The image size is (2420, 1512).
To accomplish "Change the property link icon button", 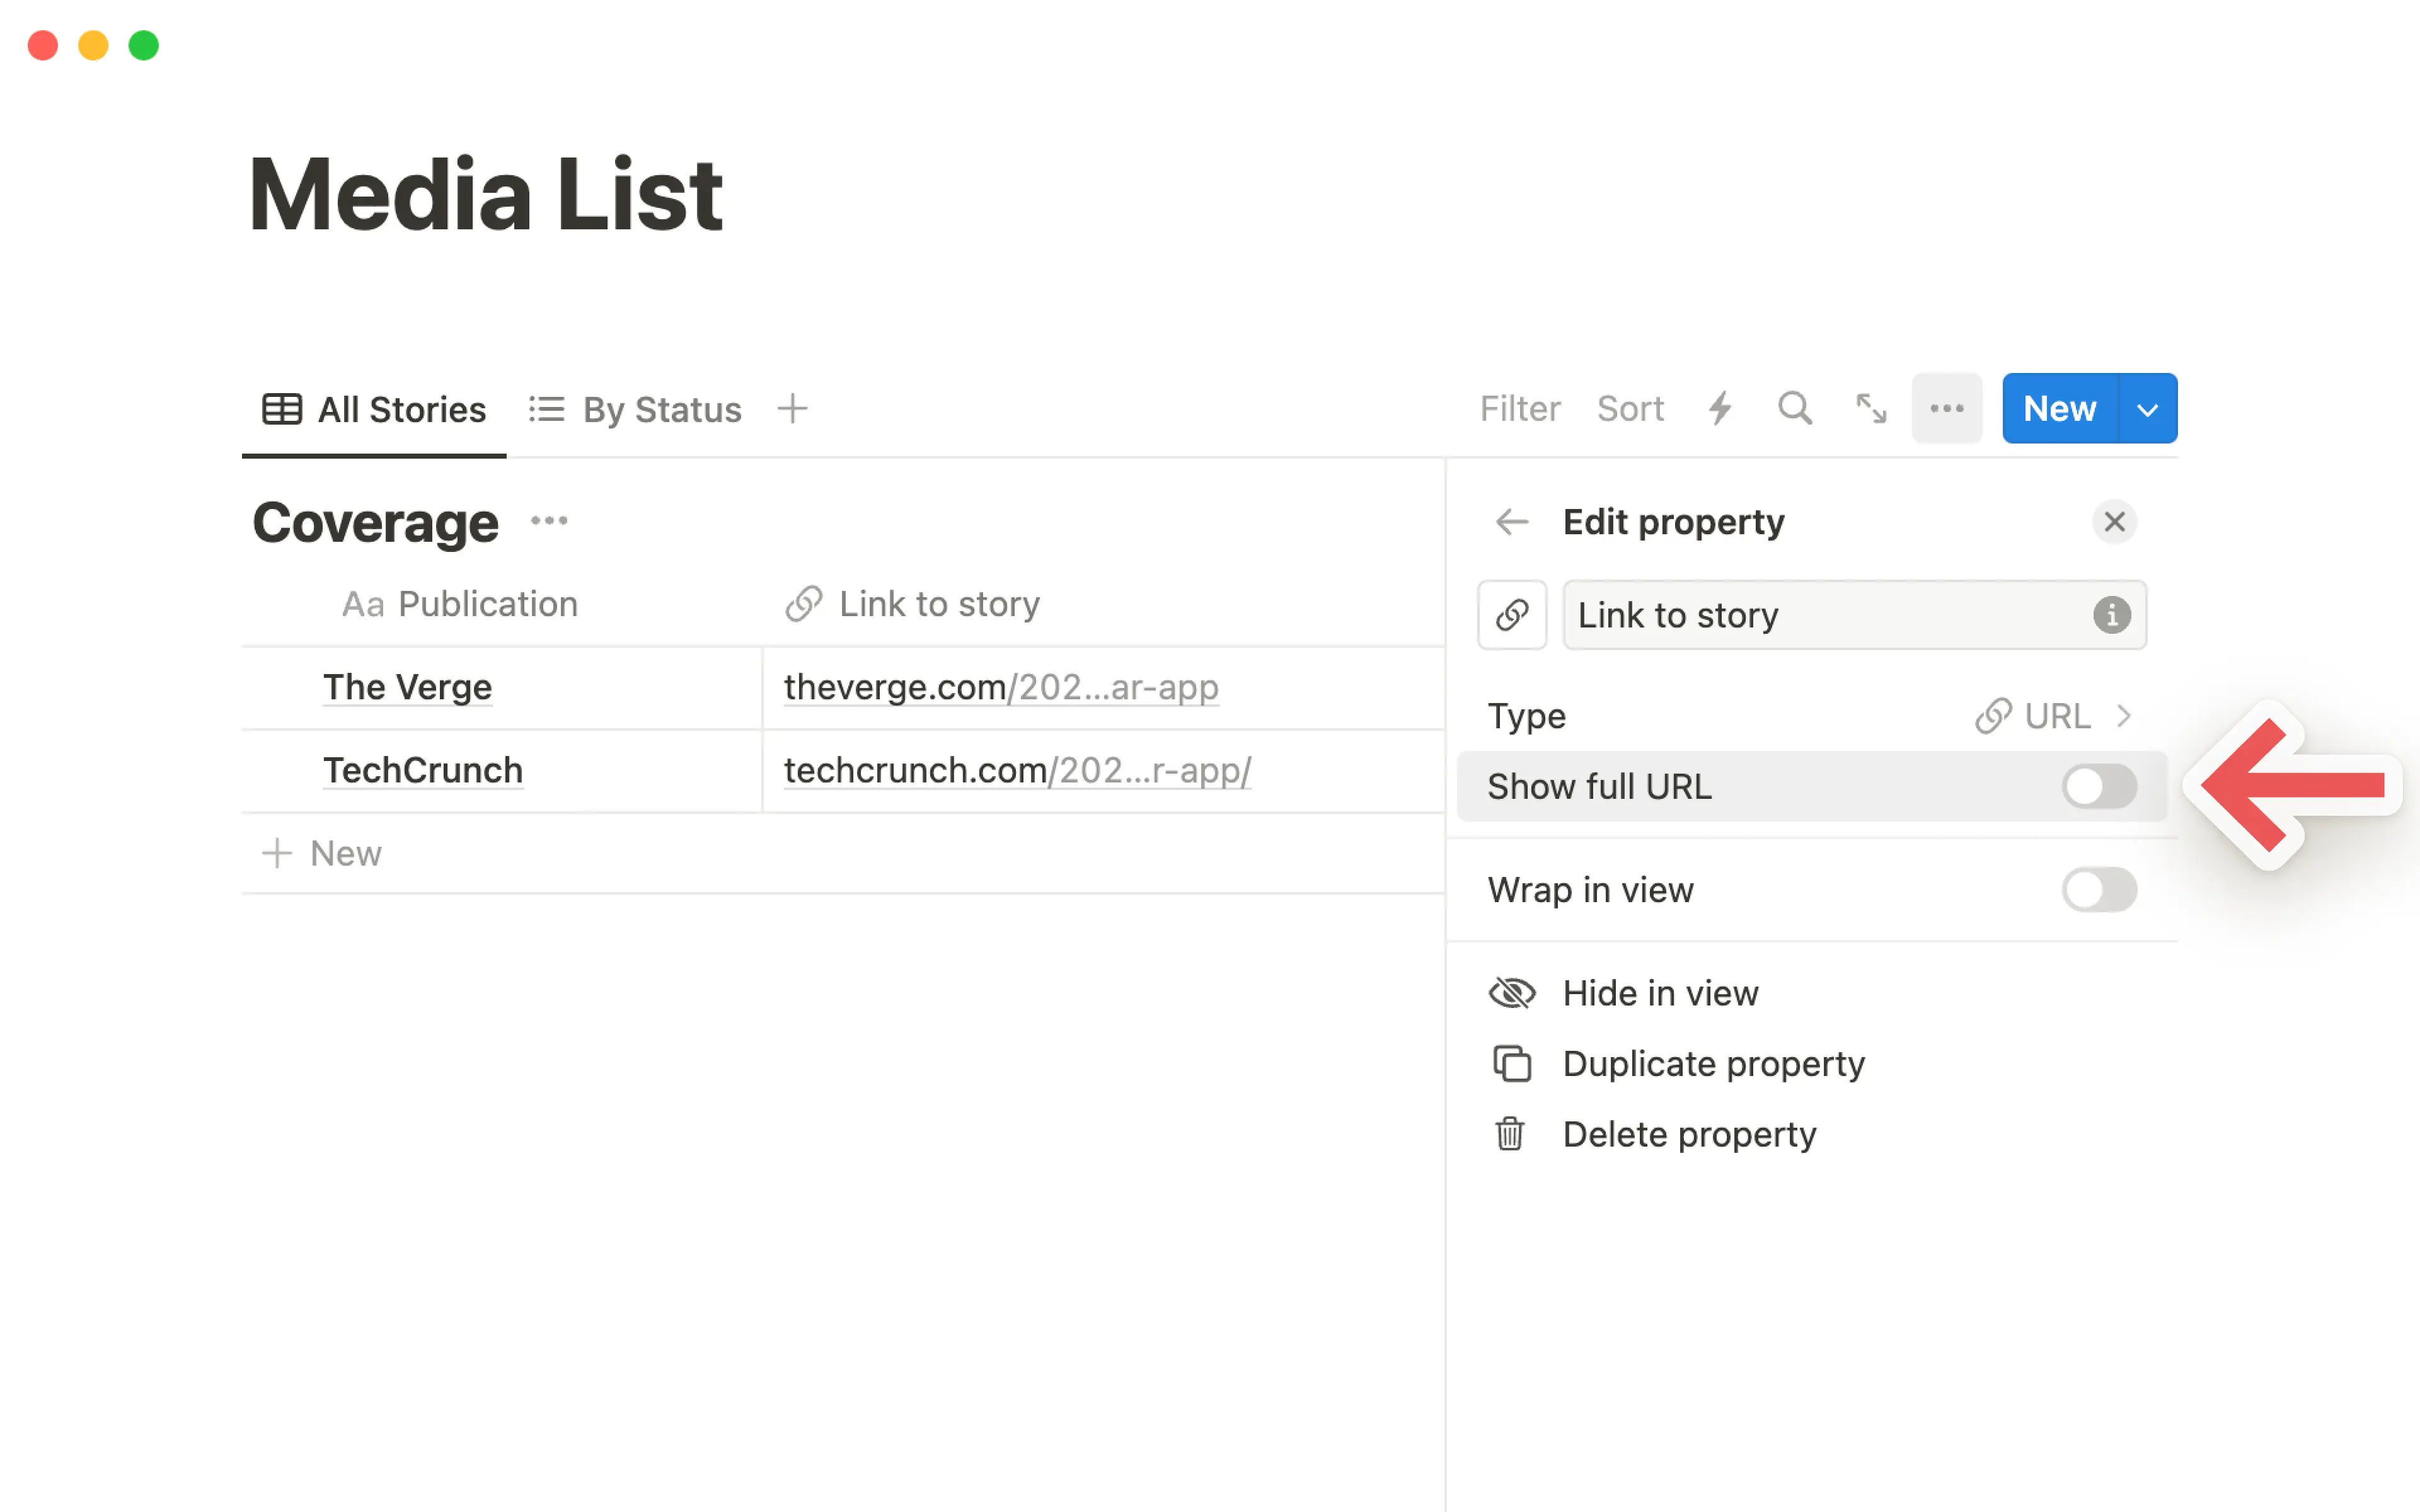I will pos(1512,615).
